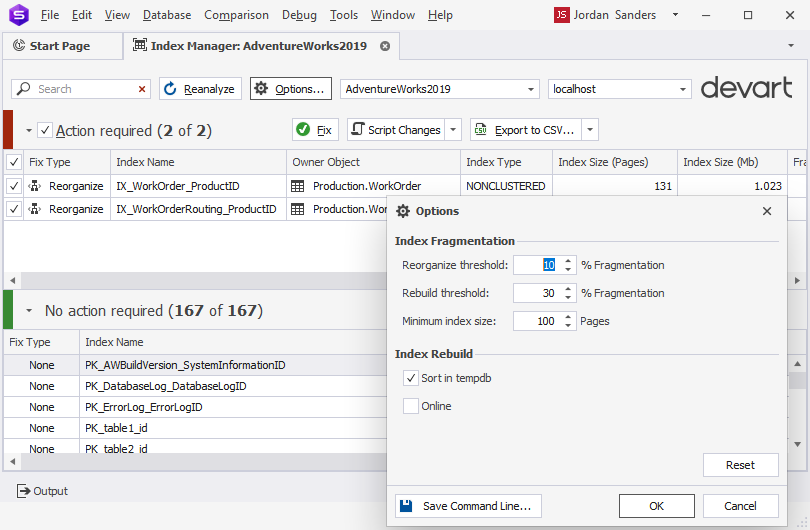Screen dimensions: 810x530
Task: Click the Save Command Line floppy icon
Action: click(407, 506)
